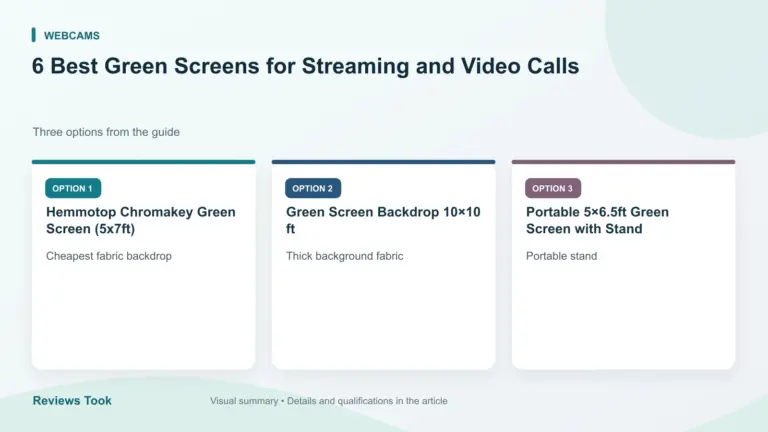
Task: Click the 'Visual summary • Details and qualifications' footer note
Action: click(329, 401)
